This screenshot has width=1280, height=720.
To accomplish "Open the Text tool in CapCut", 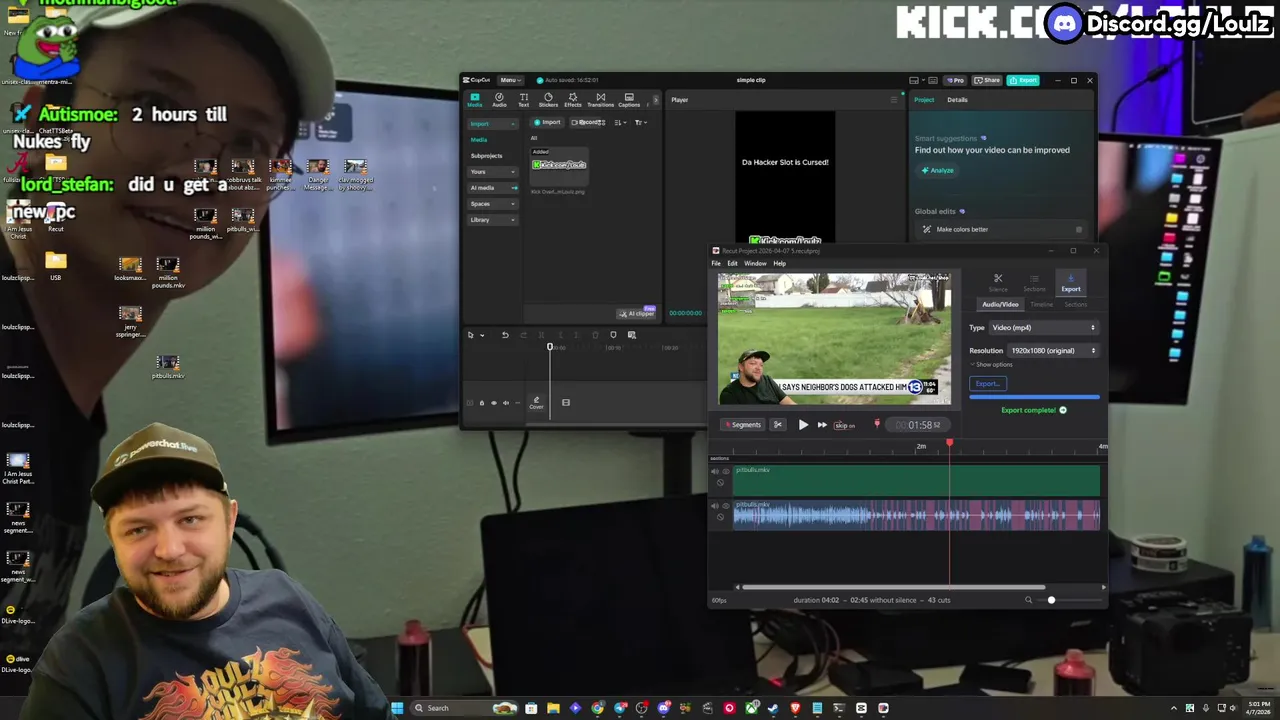I will click(523, 100).
